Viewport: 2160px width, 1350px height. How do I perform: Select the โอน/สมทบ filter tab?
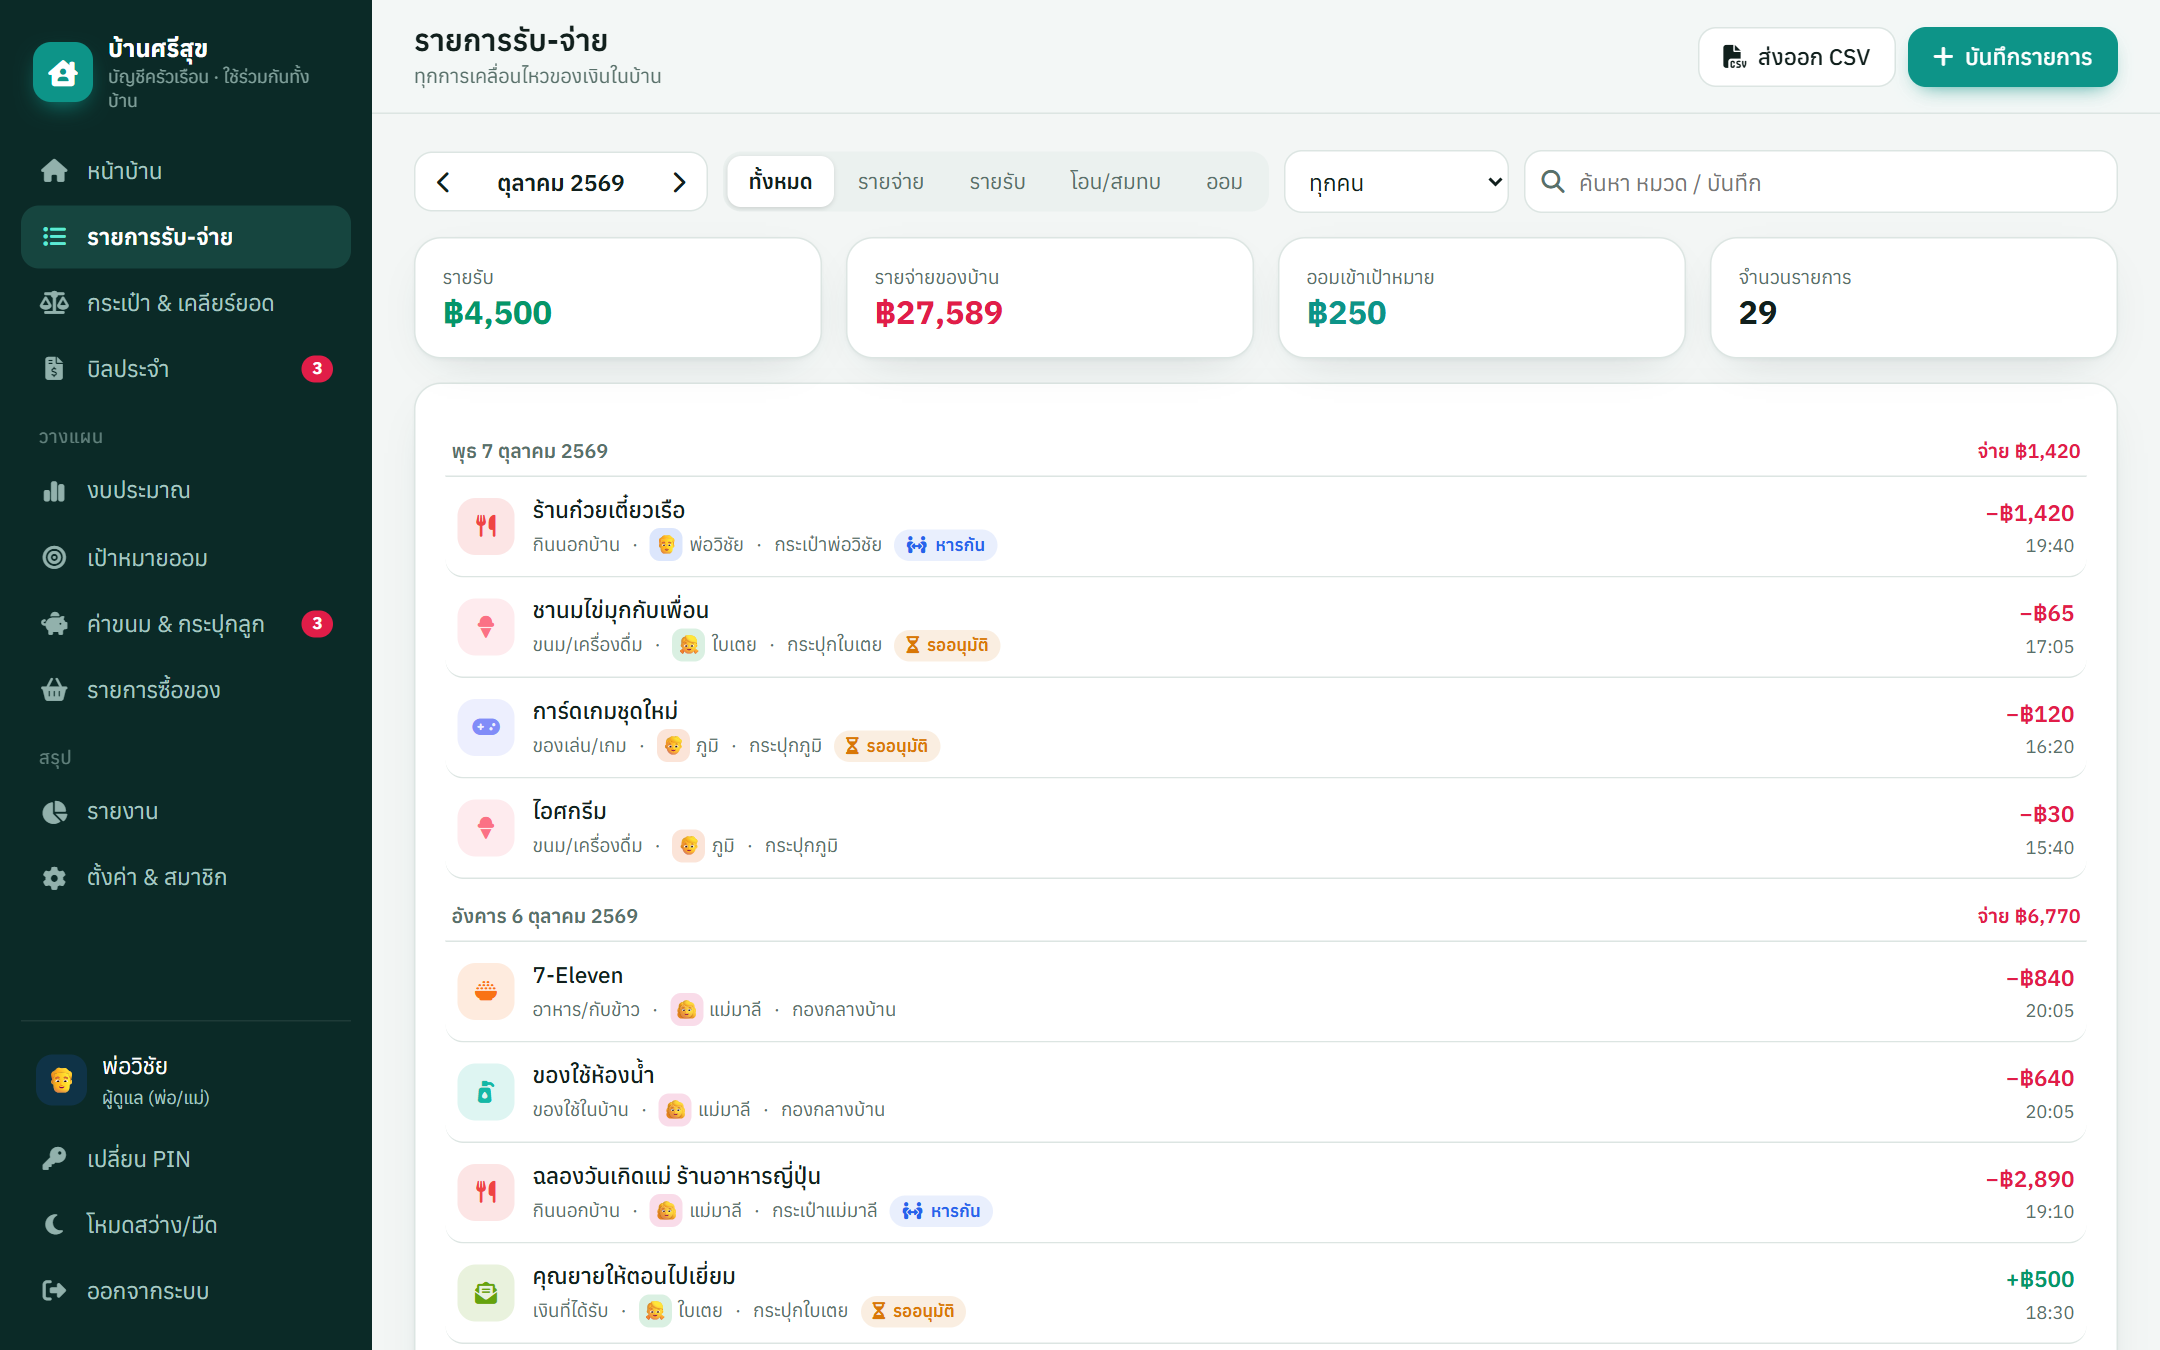[x=1115, y=182]
